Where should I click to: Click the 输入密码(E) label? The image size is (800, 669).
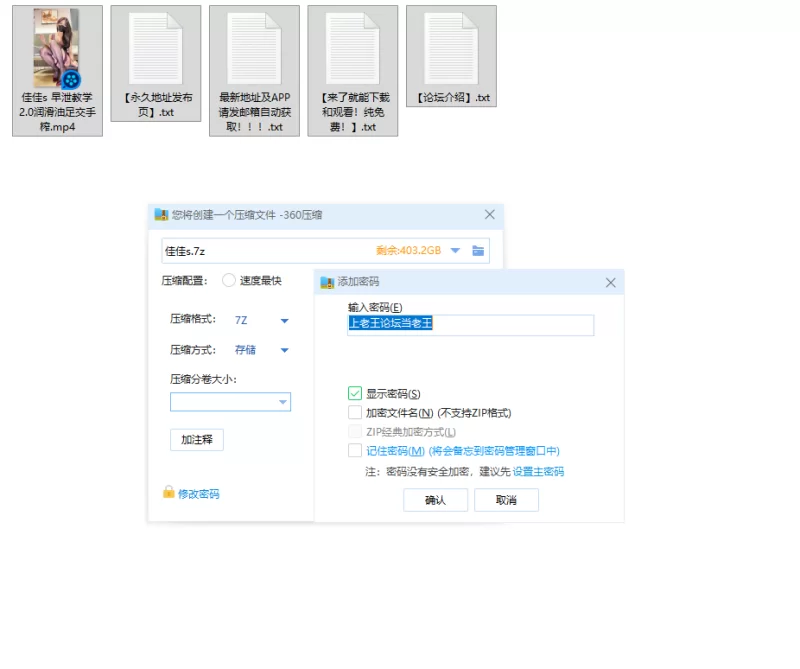[x=375, y=307]
